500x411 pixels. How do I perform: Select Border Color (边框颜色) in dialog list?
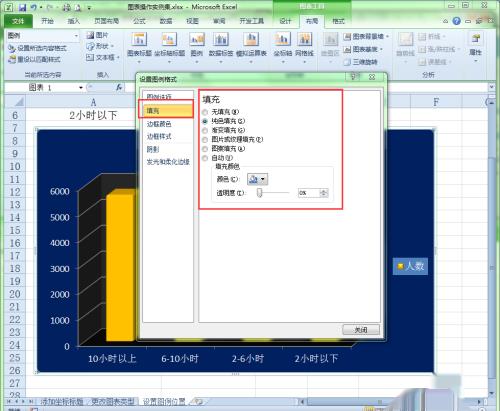pos(159,124)
